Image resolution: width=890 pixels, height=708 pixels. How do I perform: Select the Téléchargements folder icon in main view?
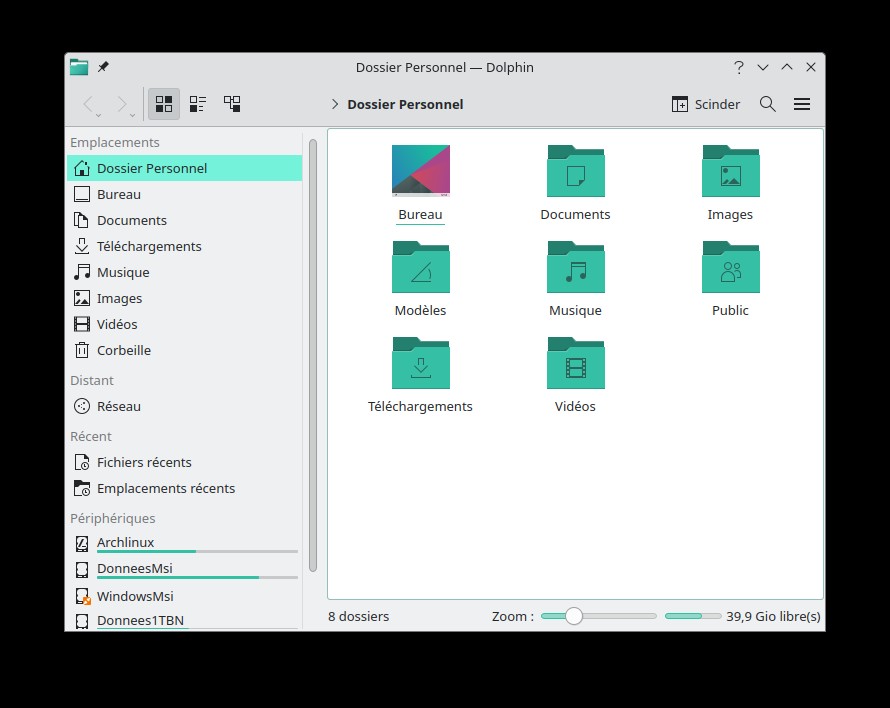[421, 363]
